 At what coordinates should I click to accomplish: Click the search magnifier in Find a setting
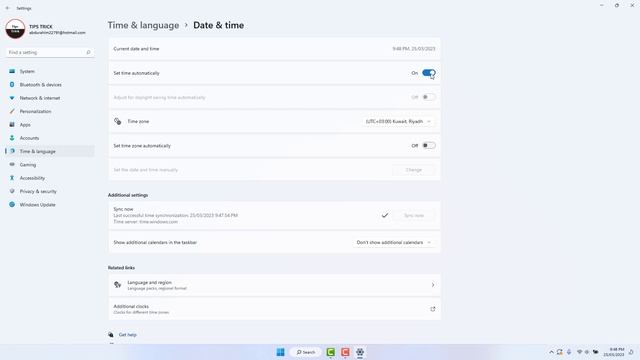[88, 52]
